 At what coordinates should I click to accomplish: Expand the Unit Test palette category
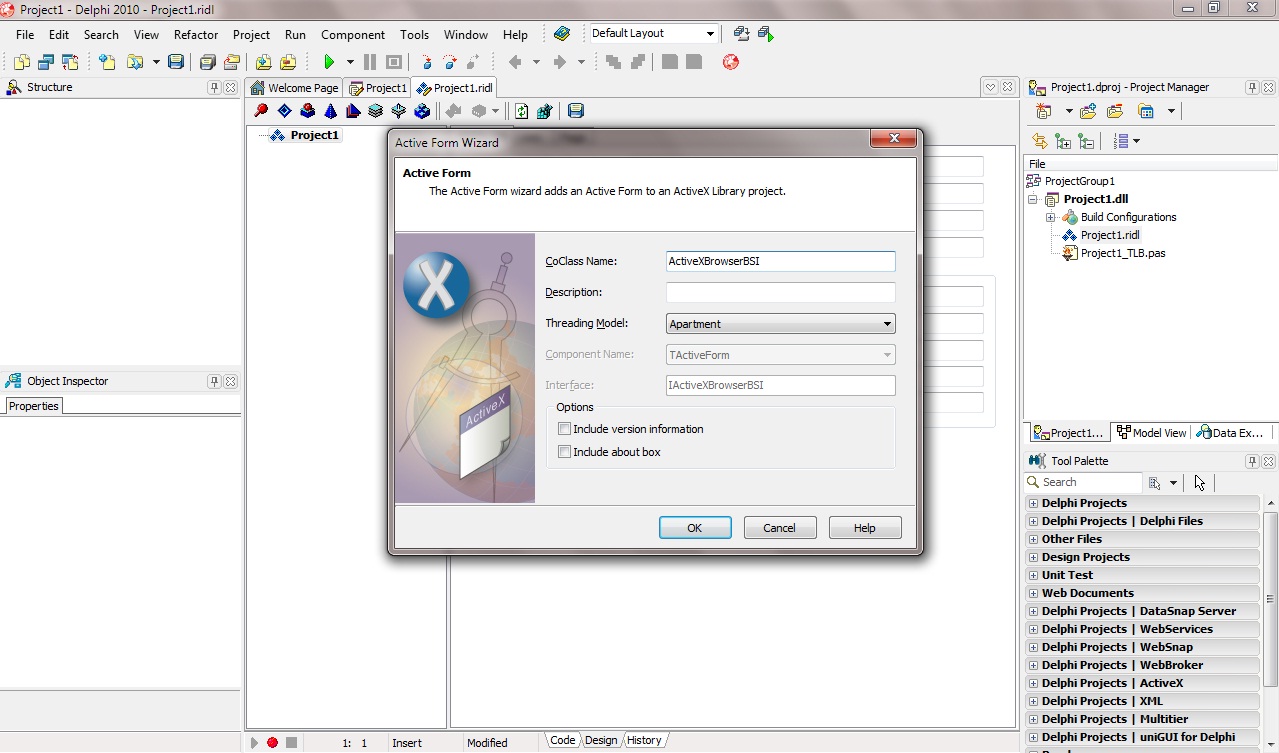[1033, 575]
